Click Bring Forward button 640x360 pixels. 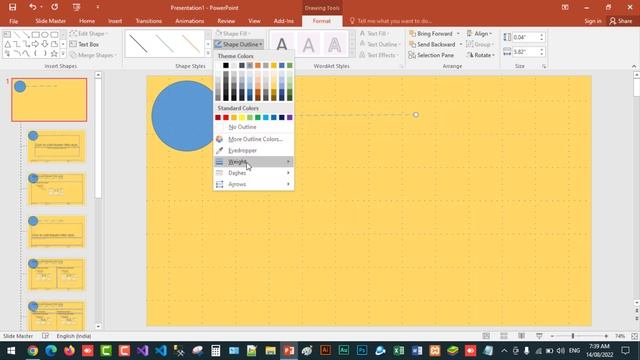pos(431,33)
